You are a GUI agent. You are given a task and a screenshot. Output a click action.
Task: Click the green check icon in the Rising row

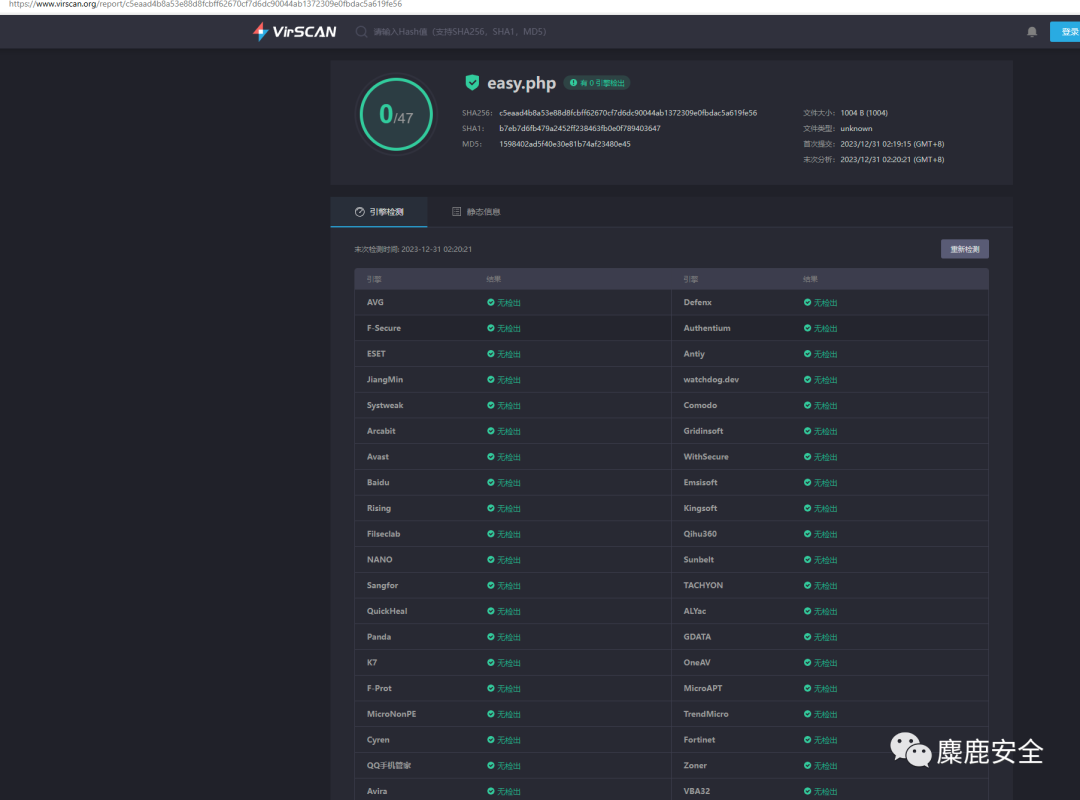click(x=490, y=508)
